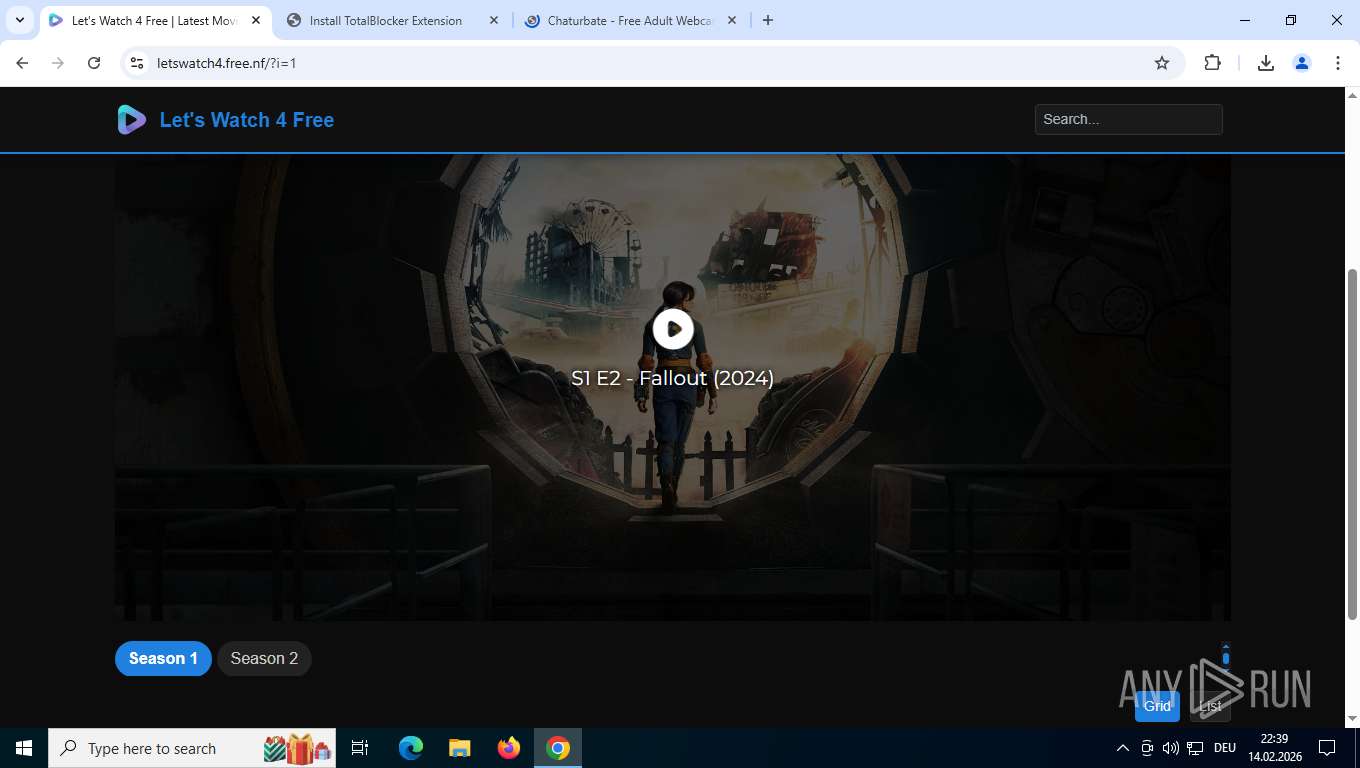Expand the tab search dropdown

[x=19, y=20]
